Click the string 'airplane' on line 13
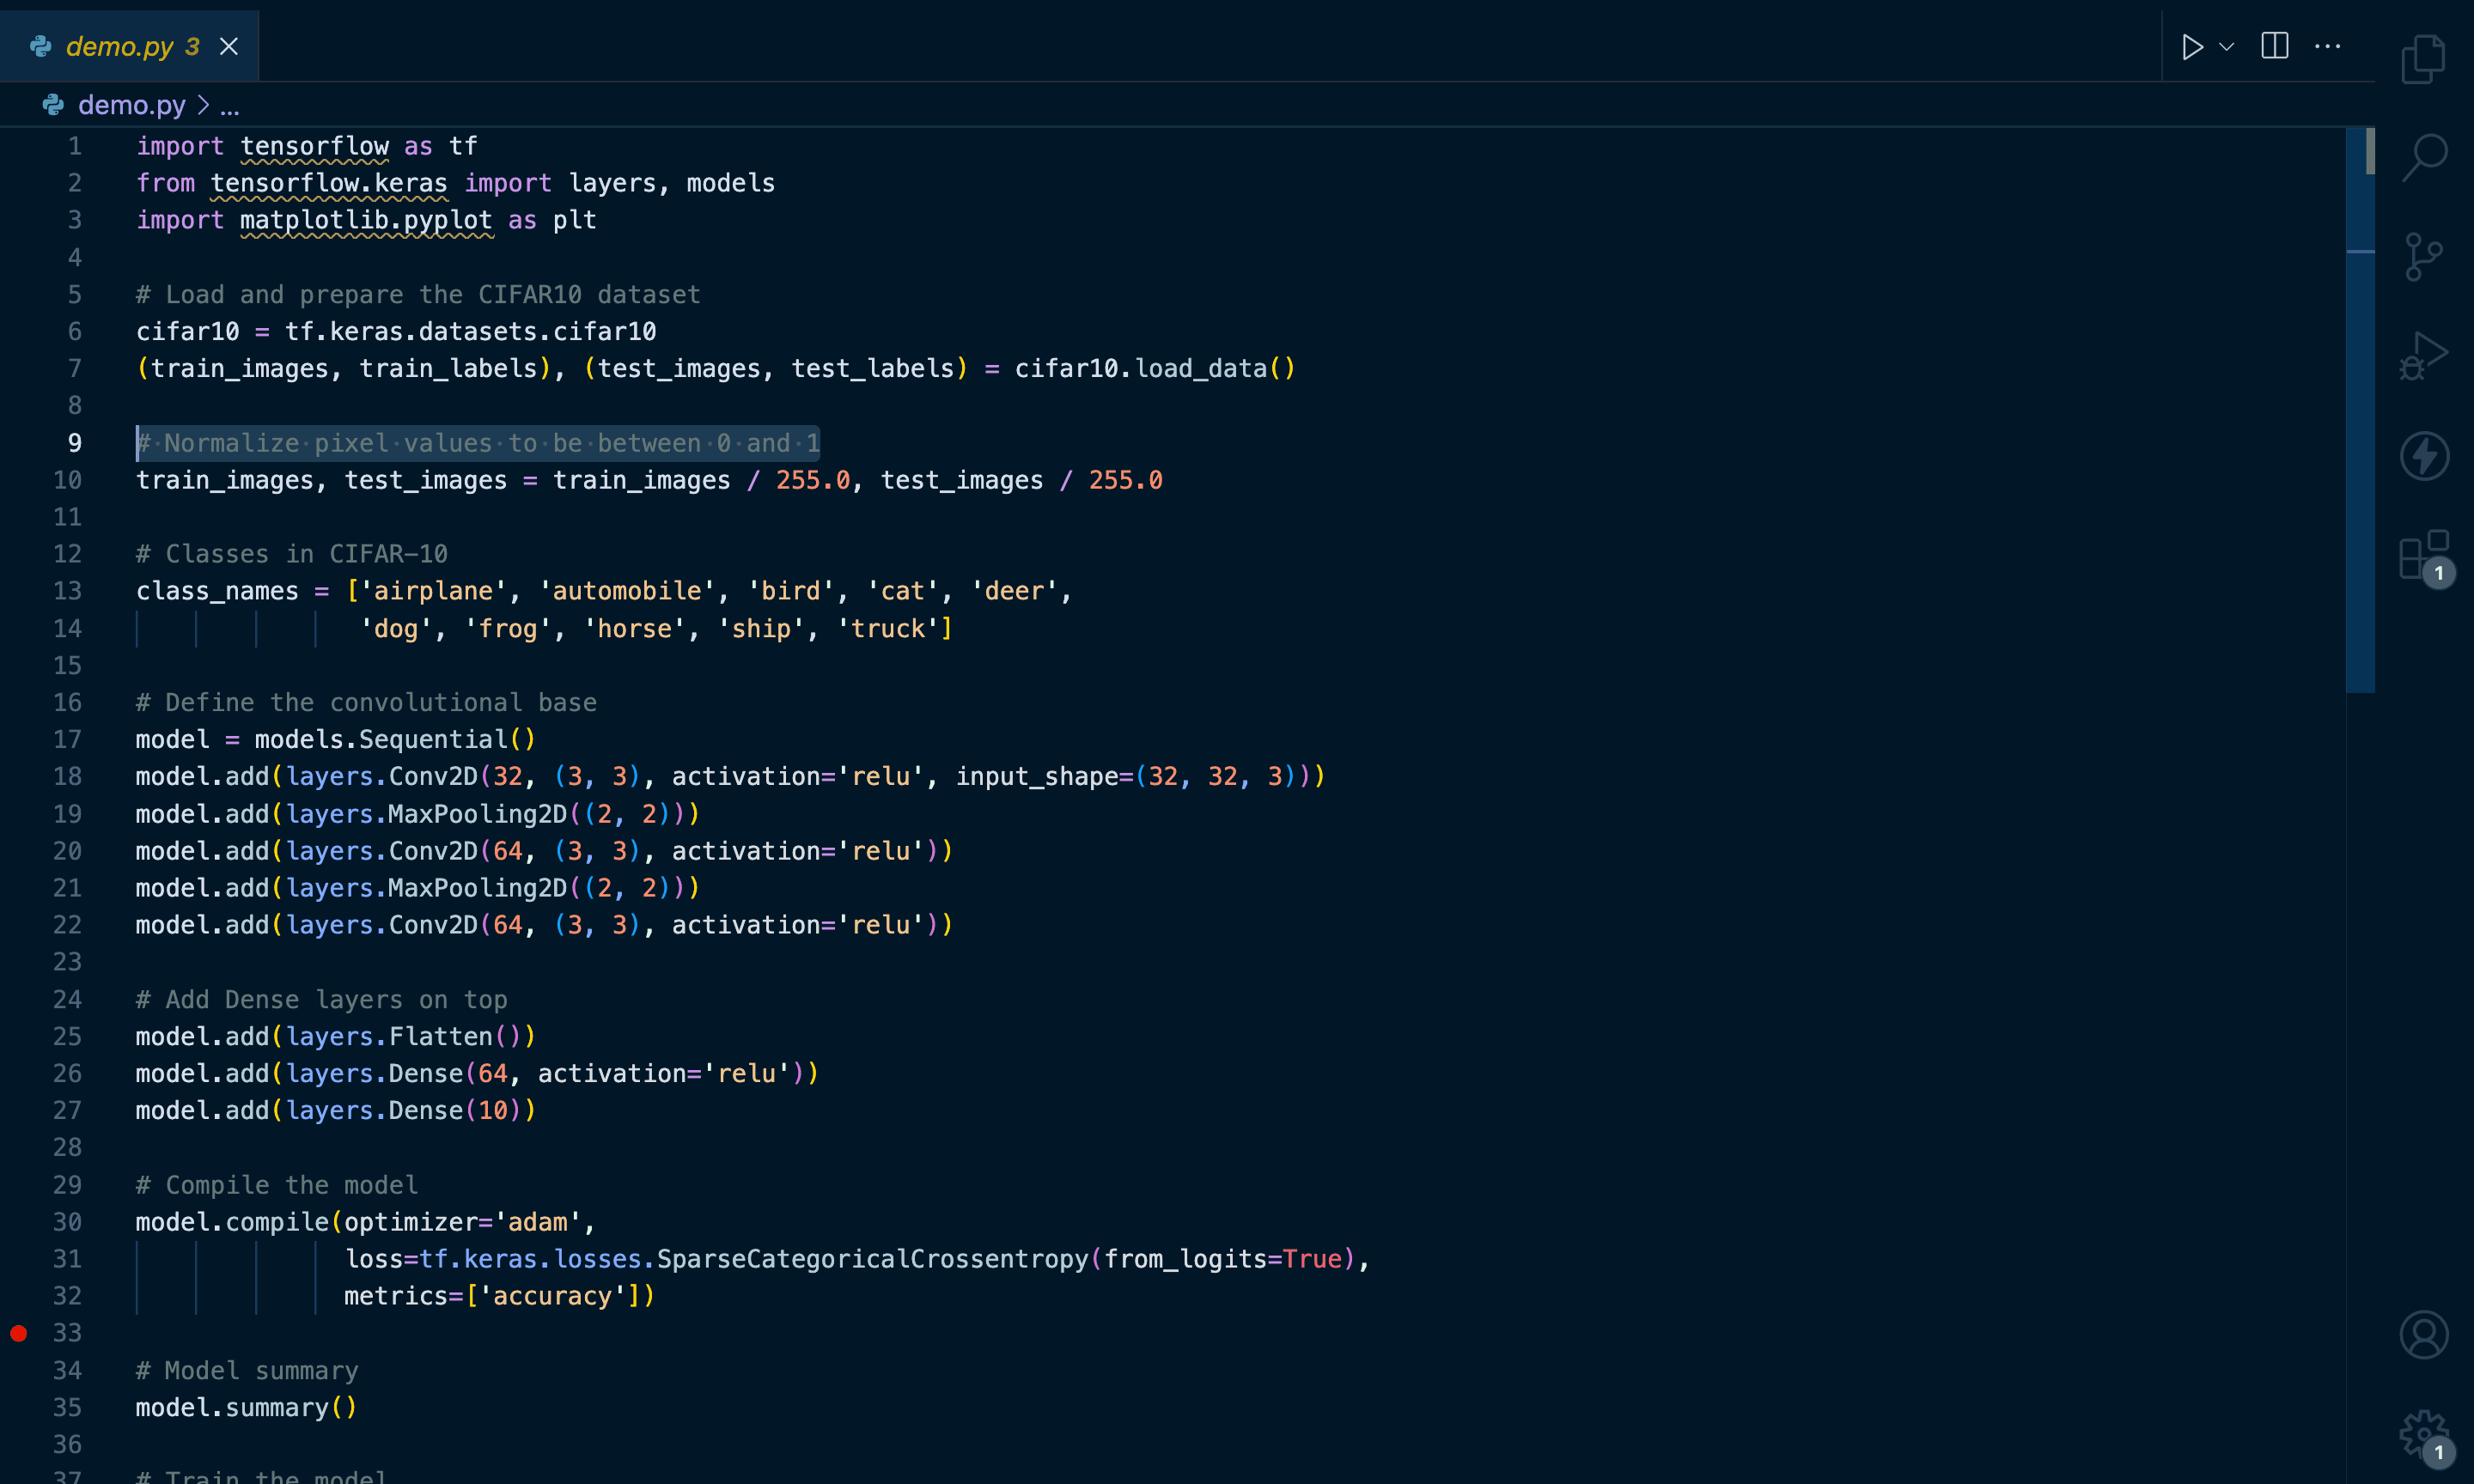2474x1484 pixels. tap(433, 591)
